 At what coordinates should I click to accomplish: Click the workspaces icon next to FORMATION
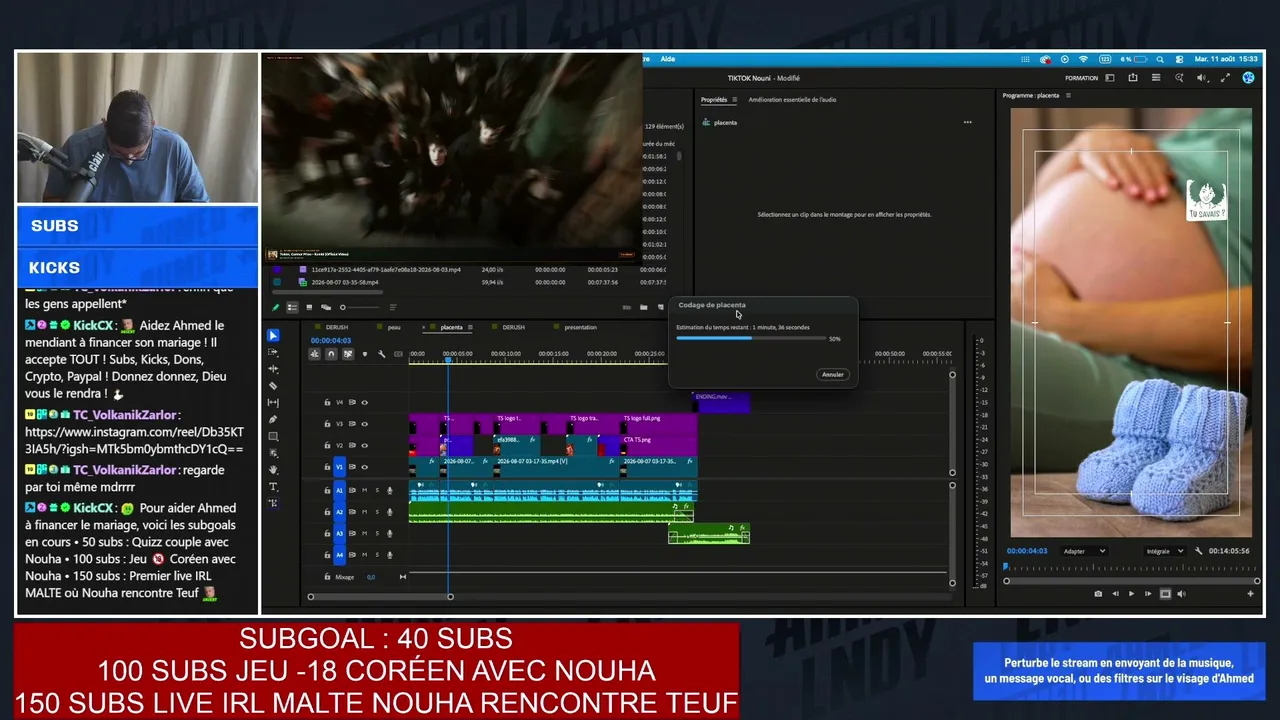coord(1110,78)
